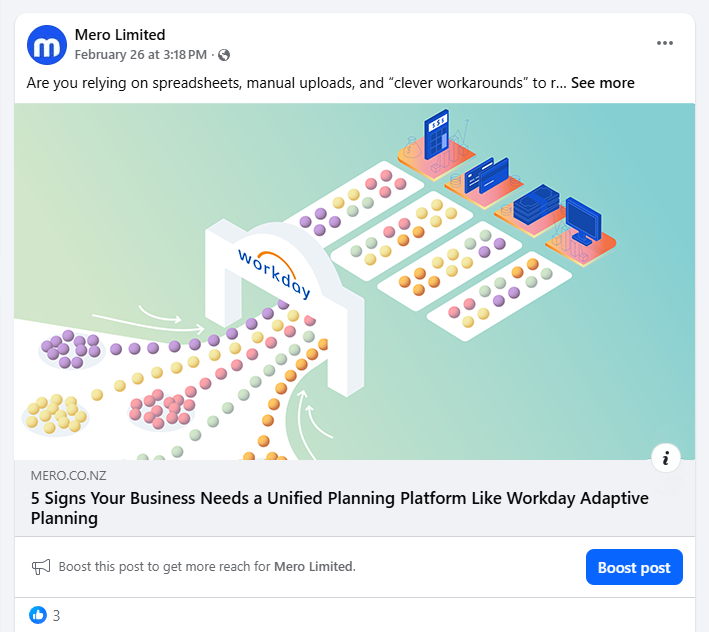The image size is (709, 632).
Task: Click the Workday logo in the image
Action: click(274, 274)
